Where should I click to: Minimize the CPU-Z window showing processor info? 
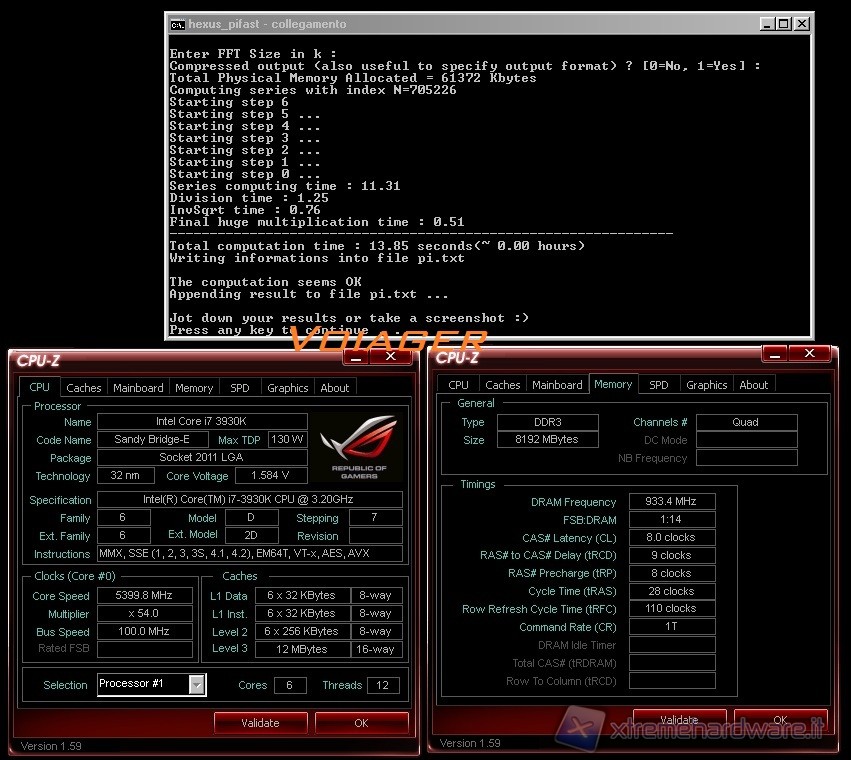point(357,356)
